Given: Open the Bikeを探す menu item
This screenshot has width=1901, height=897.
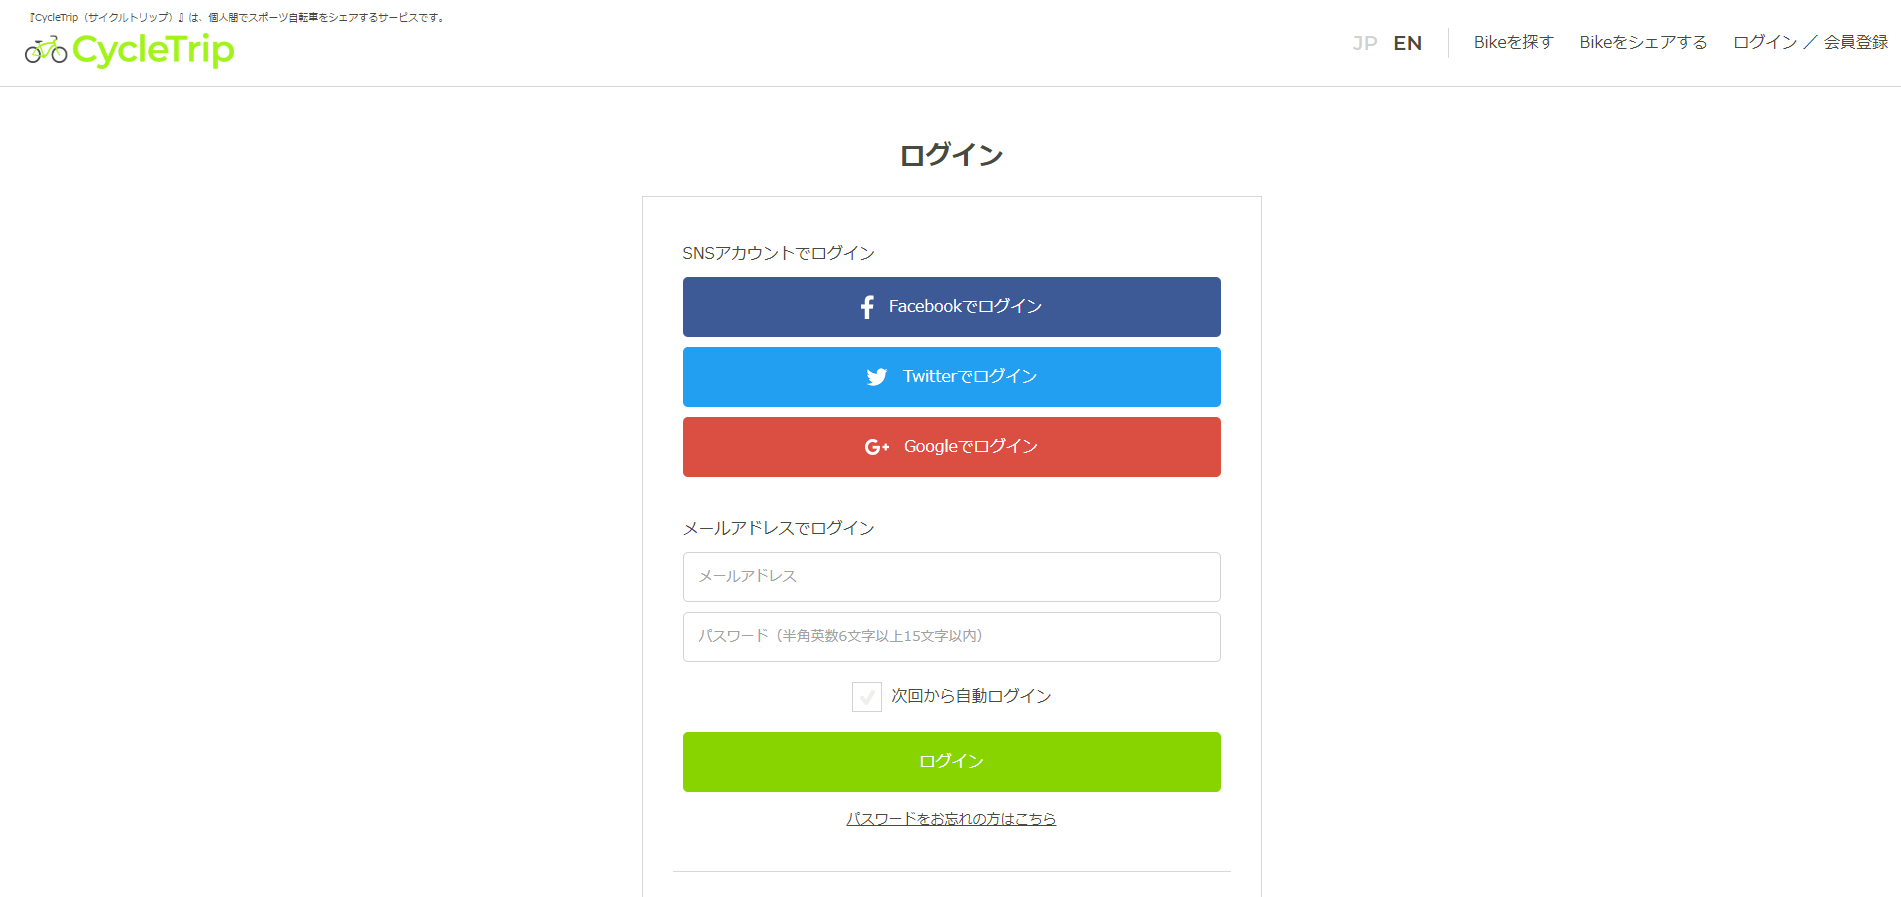Looking at the screenshot, I should pos(1513,42).
